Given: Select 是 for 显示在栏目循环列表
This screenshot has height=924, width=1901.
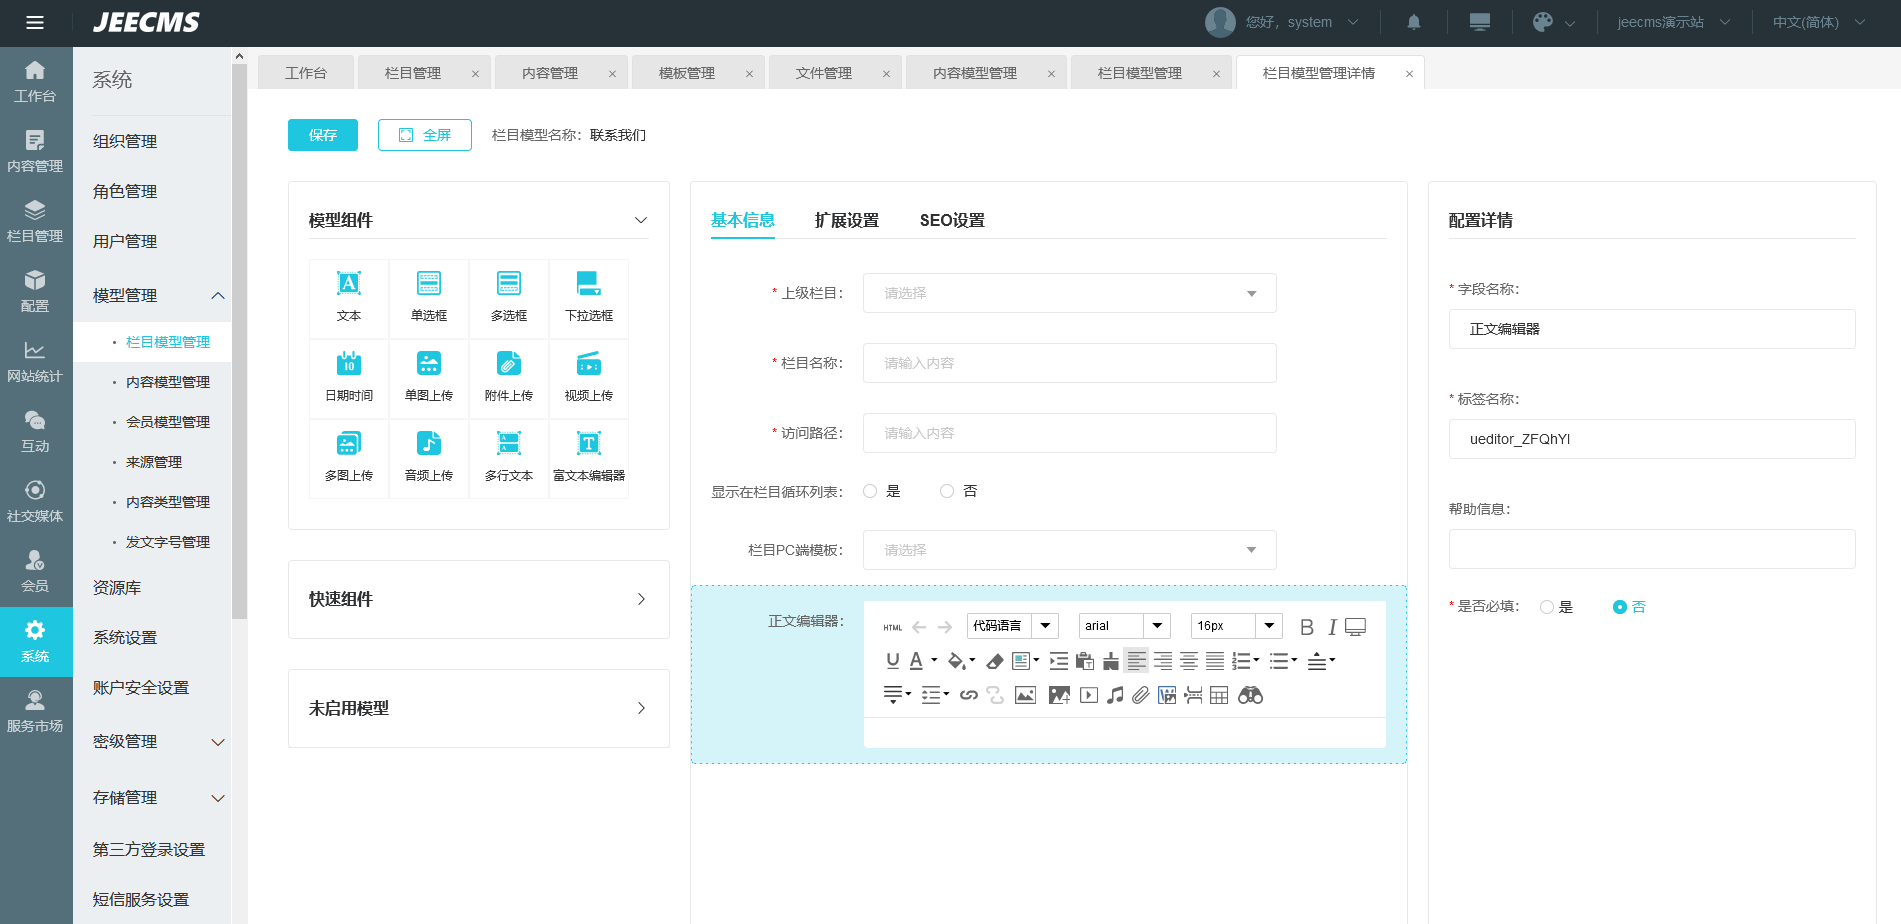Looking at the screenshot, I should click(870, 491).
